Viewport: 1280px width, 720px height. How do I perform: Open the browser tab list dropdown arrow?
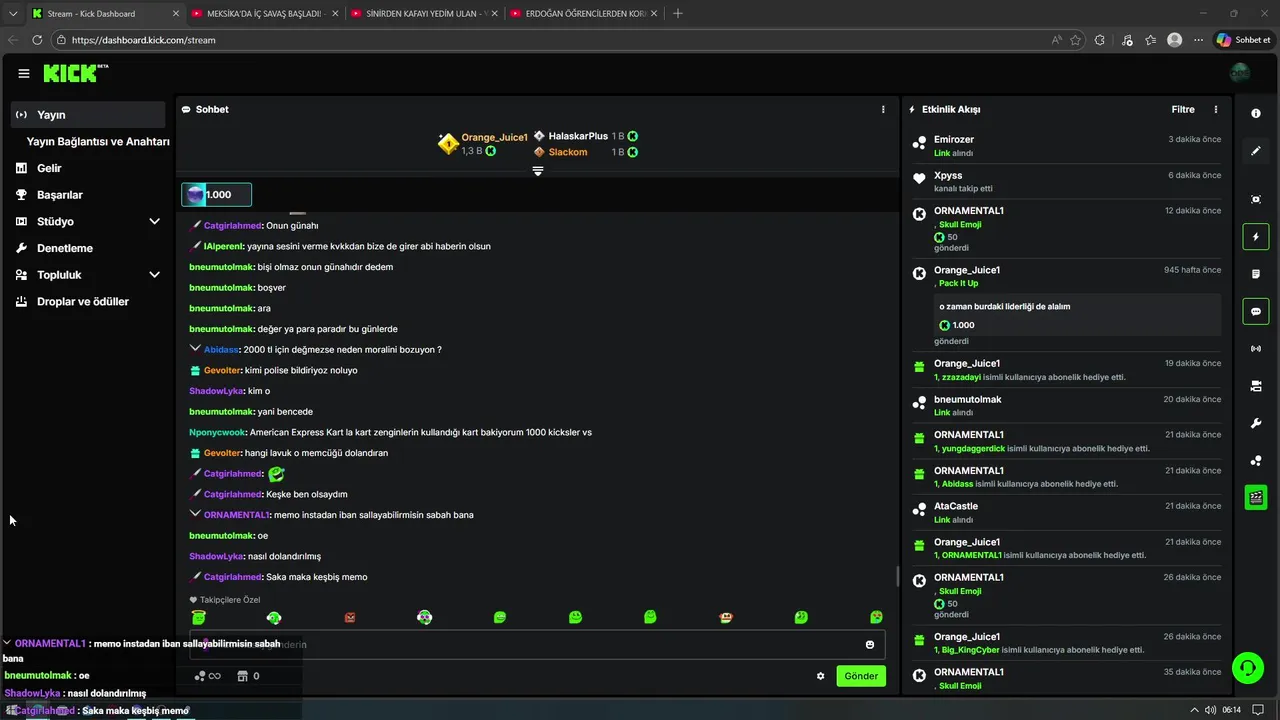point(13,14)
